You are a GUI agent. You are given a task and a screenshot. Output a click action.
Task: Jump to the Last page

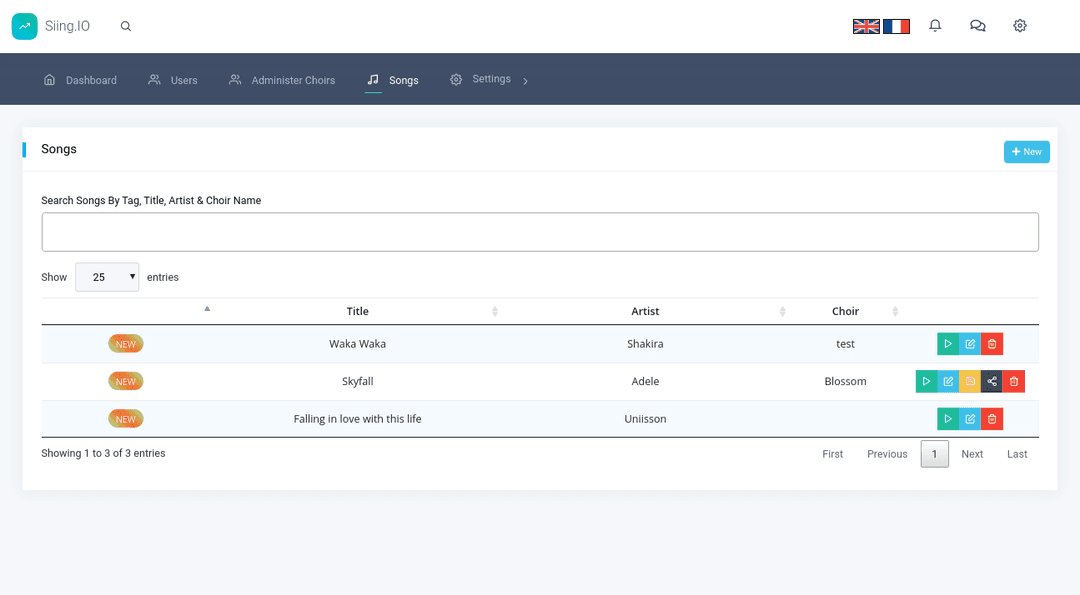[1017, 454]
